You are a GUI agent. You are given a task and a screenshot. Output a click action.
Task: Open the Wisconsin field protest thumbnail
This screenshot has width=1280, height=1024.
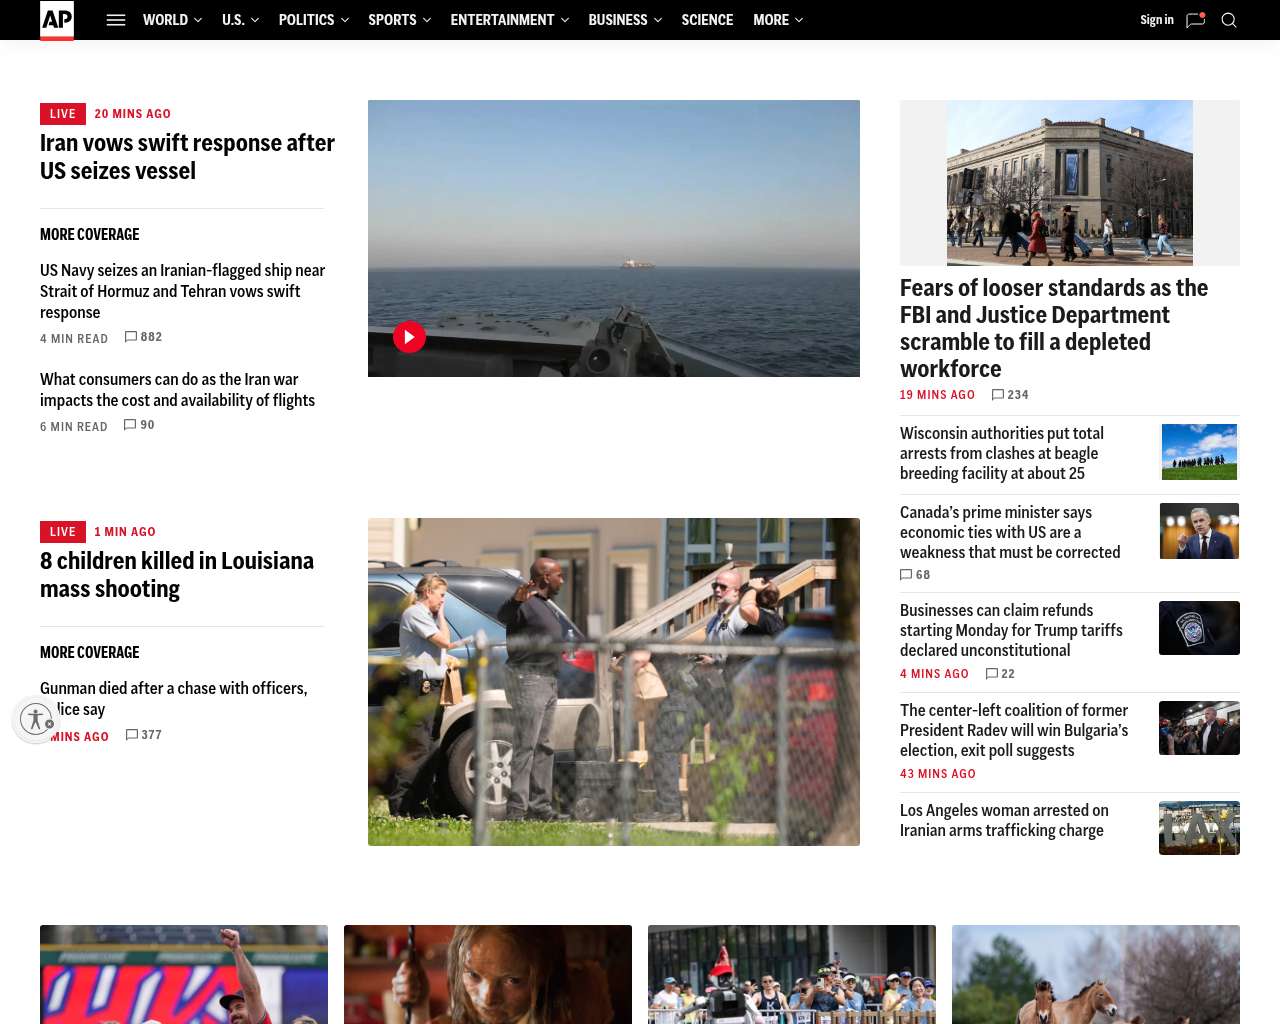1199,452
